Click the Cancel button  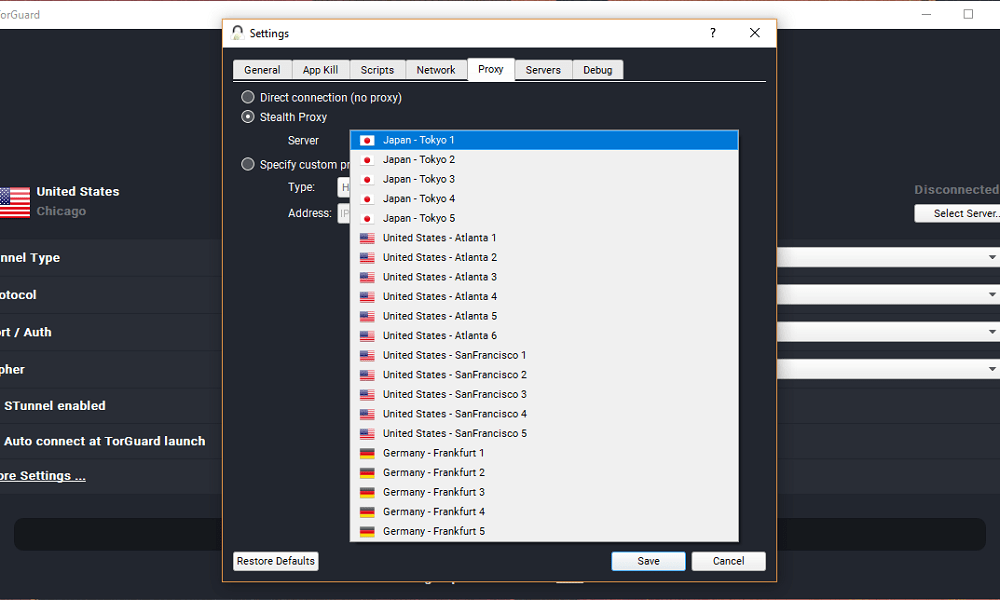pos(728,561)
